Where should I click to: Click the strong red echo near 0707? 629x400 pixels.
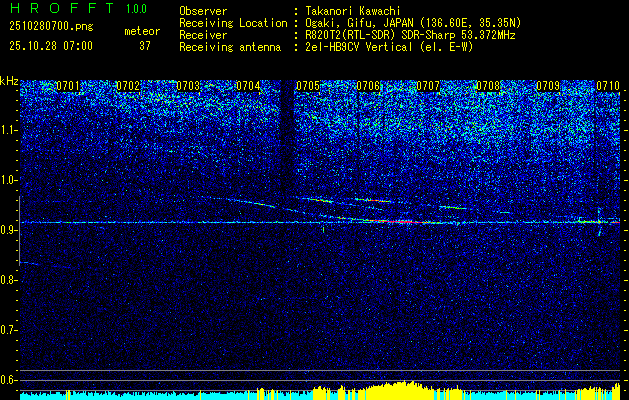tap(395, 221)
